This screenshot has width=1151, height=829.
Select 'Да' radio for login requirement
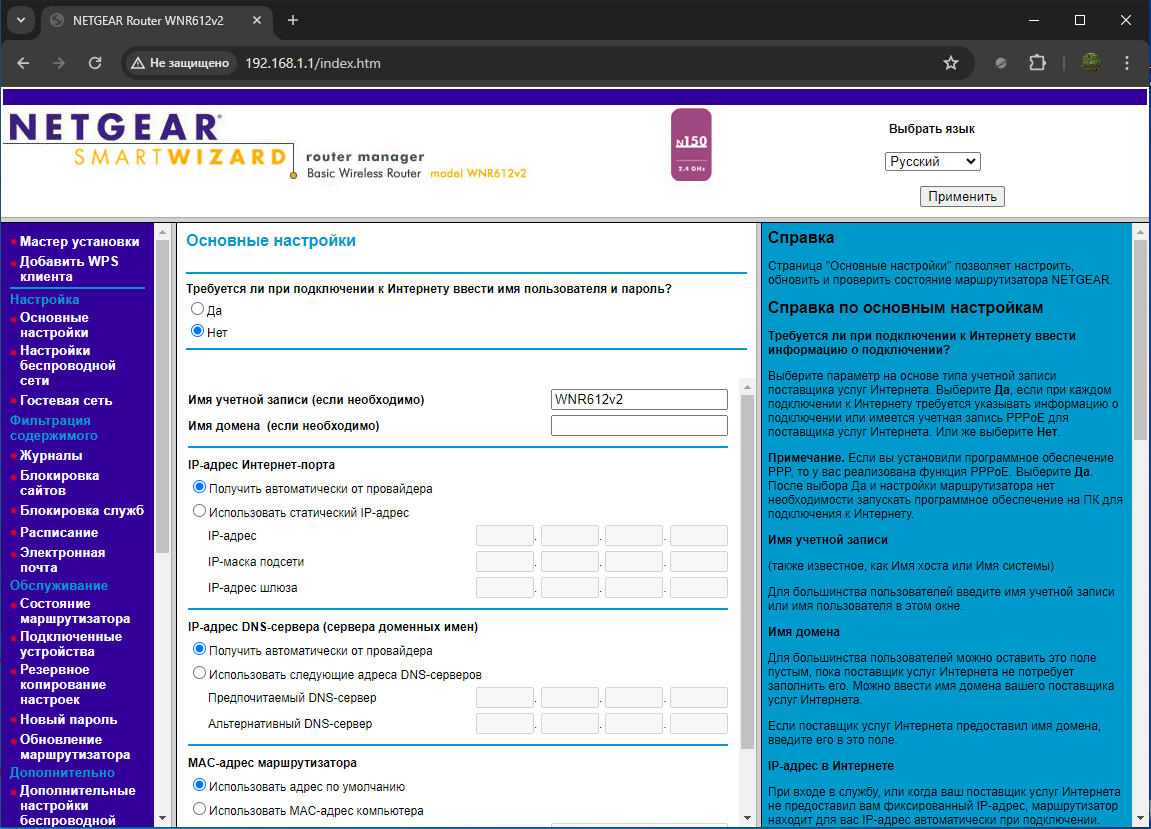(x=198, y=310)
